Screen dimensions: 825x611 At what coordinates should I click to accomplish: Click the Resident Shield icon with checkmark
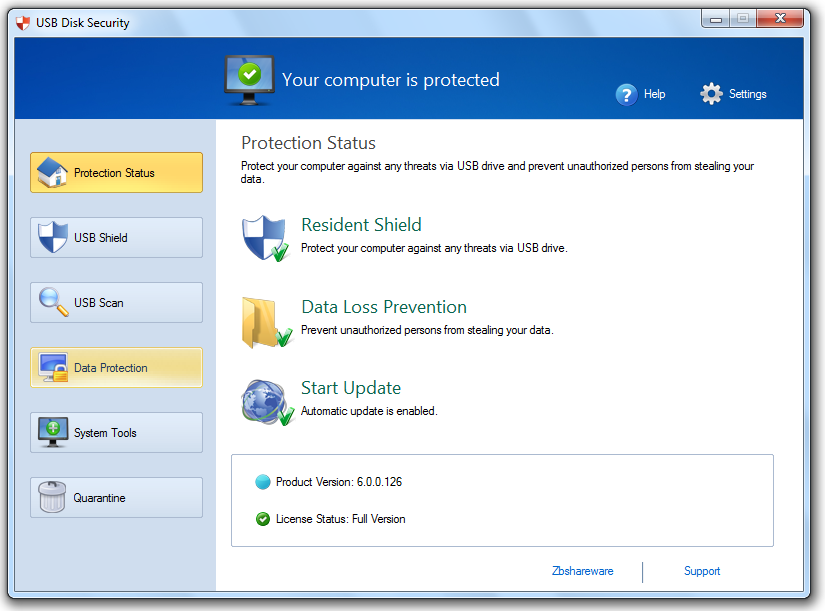coord(265,238)
